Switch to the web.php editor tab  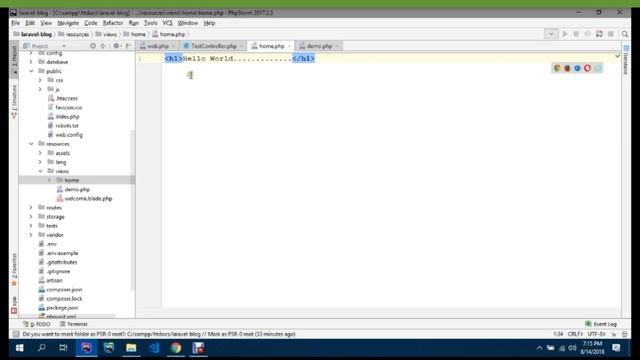coord(158,46)
